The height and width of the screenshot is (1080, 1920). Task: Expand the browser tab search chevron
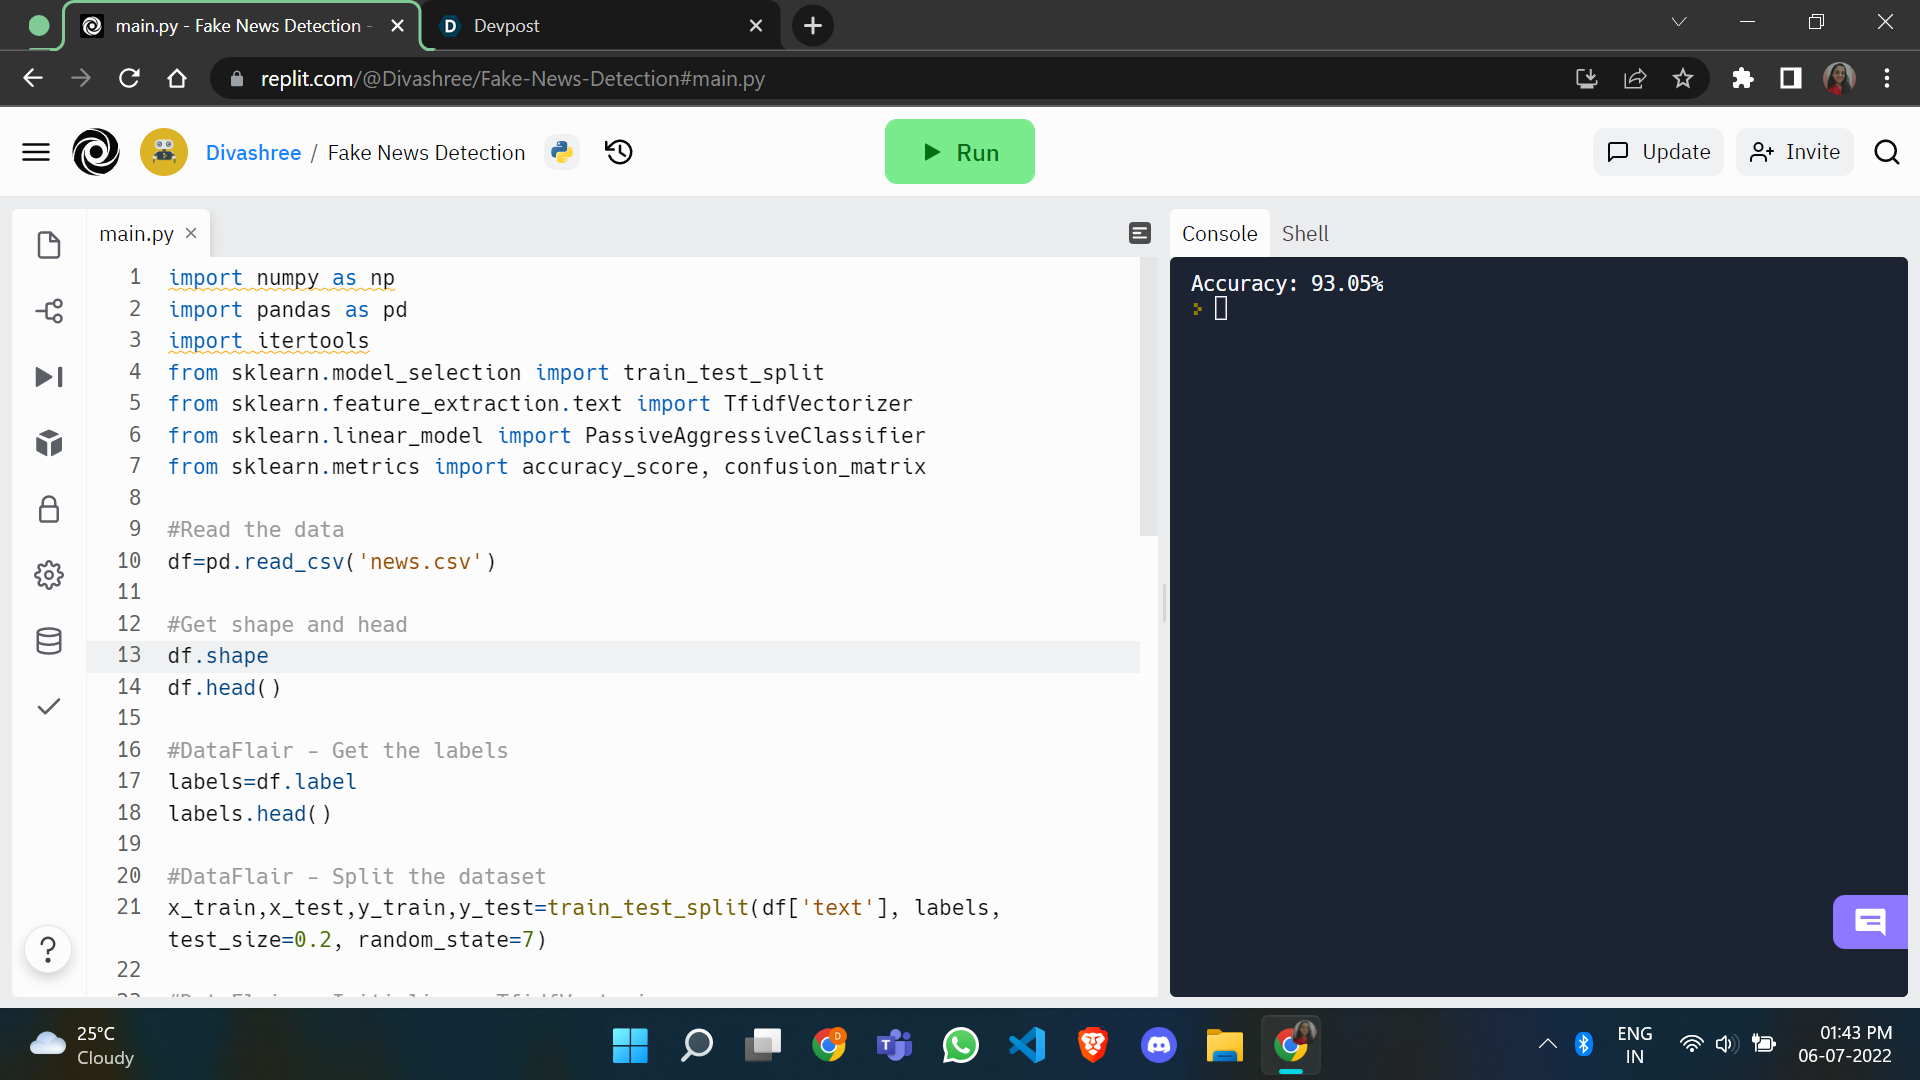(1679, 22)
